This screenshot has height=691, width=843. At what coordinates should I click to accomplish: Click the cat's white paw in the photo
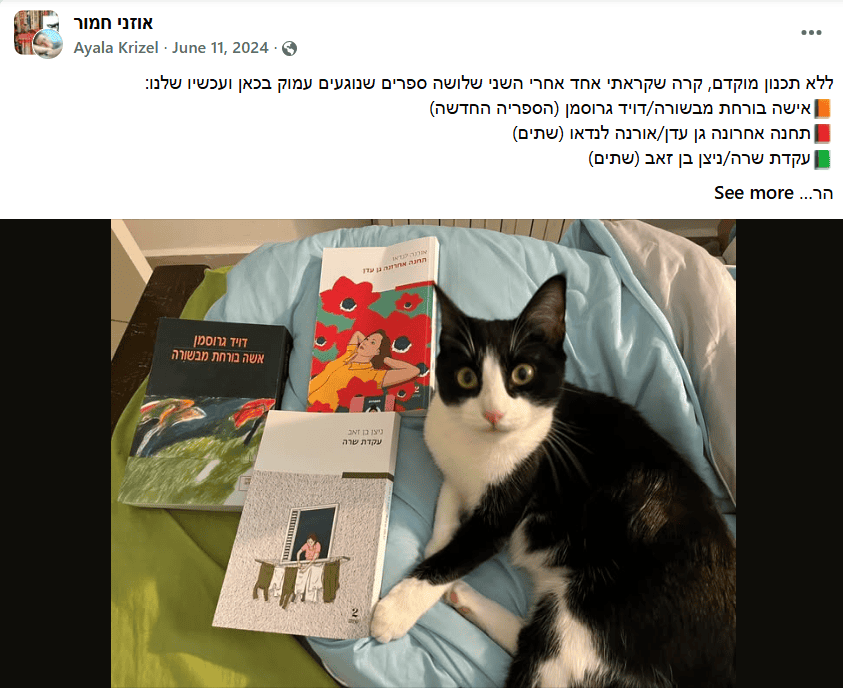point(398,610)
